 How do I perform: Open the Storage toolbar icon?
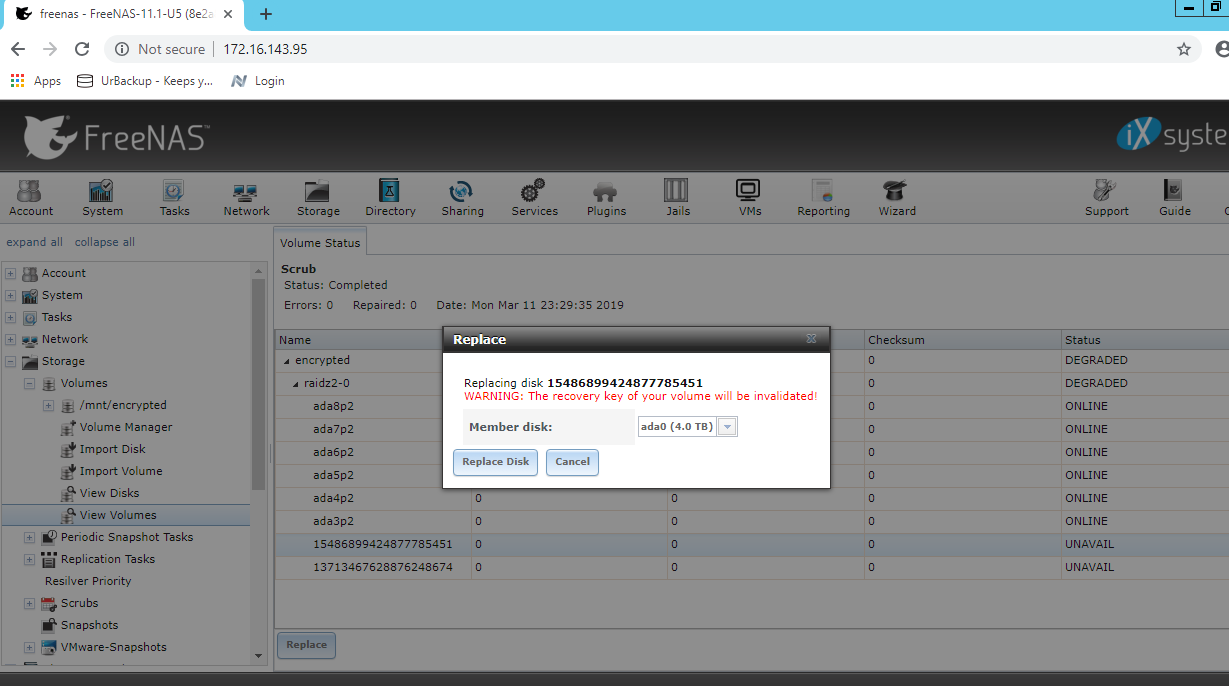pyautogui.click(x=318, y=198)
